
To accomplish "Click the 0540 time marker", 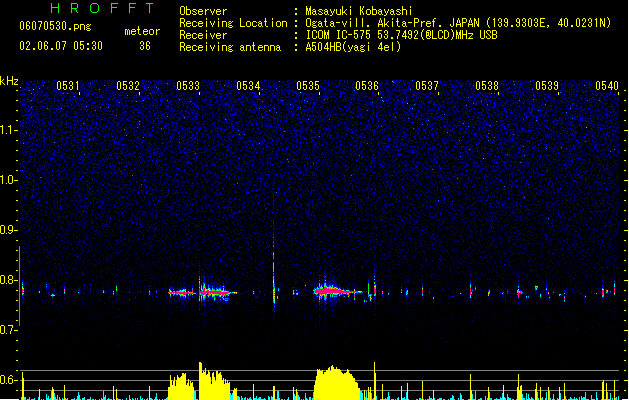I will 607,86.
